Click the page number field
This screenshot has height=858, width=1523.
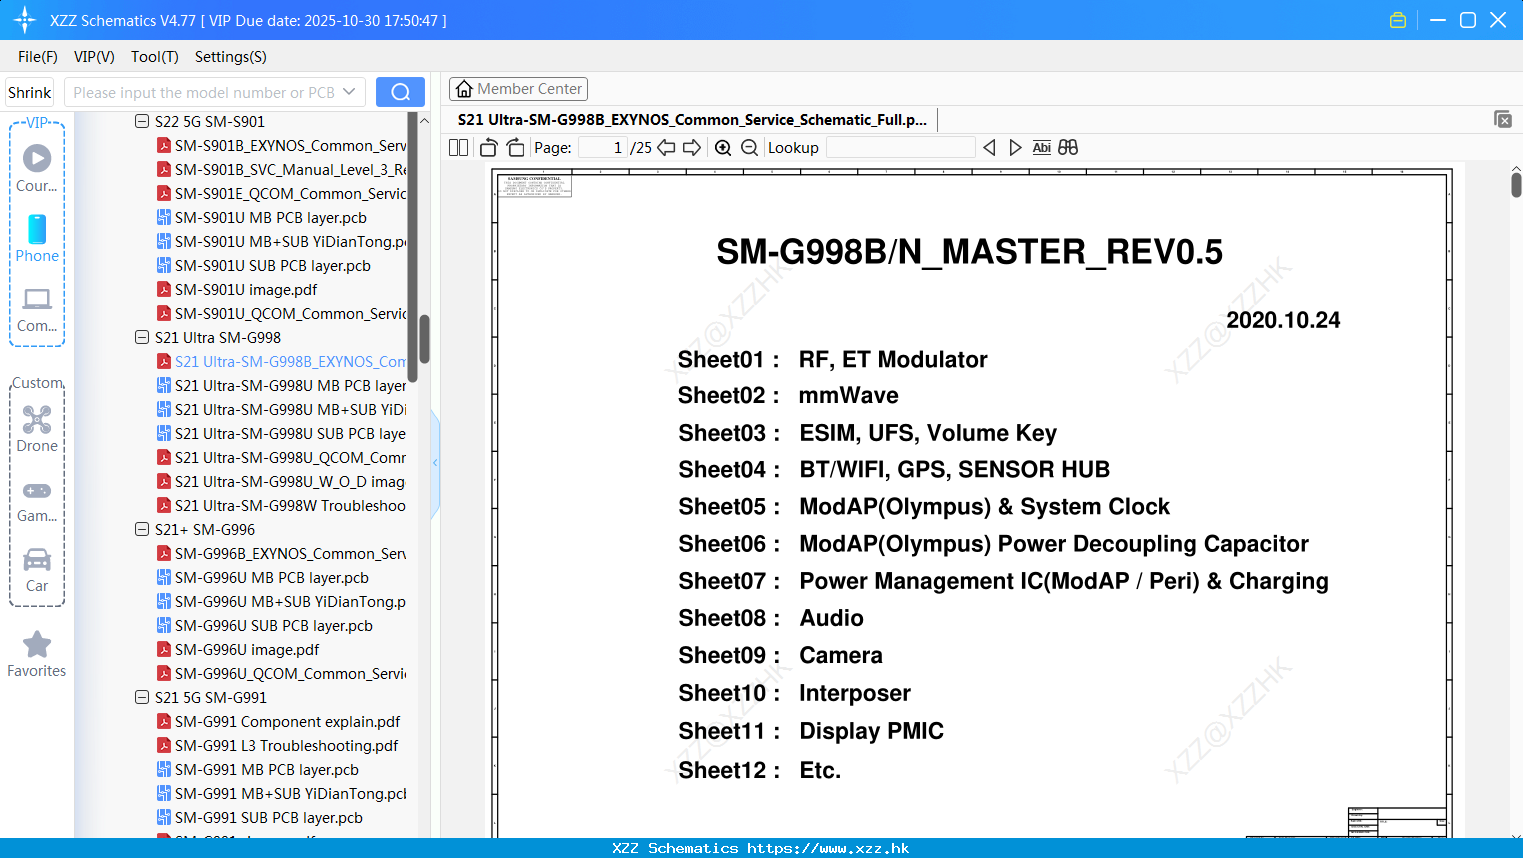pos(602,148)
